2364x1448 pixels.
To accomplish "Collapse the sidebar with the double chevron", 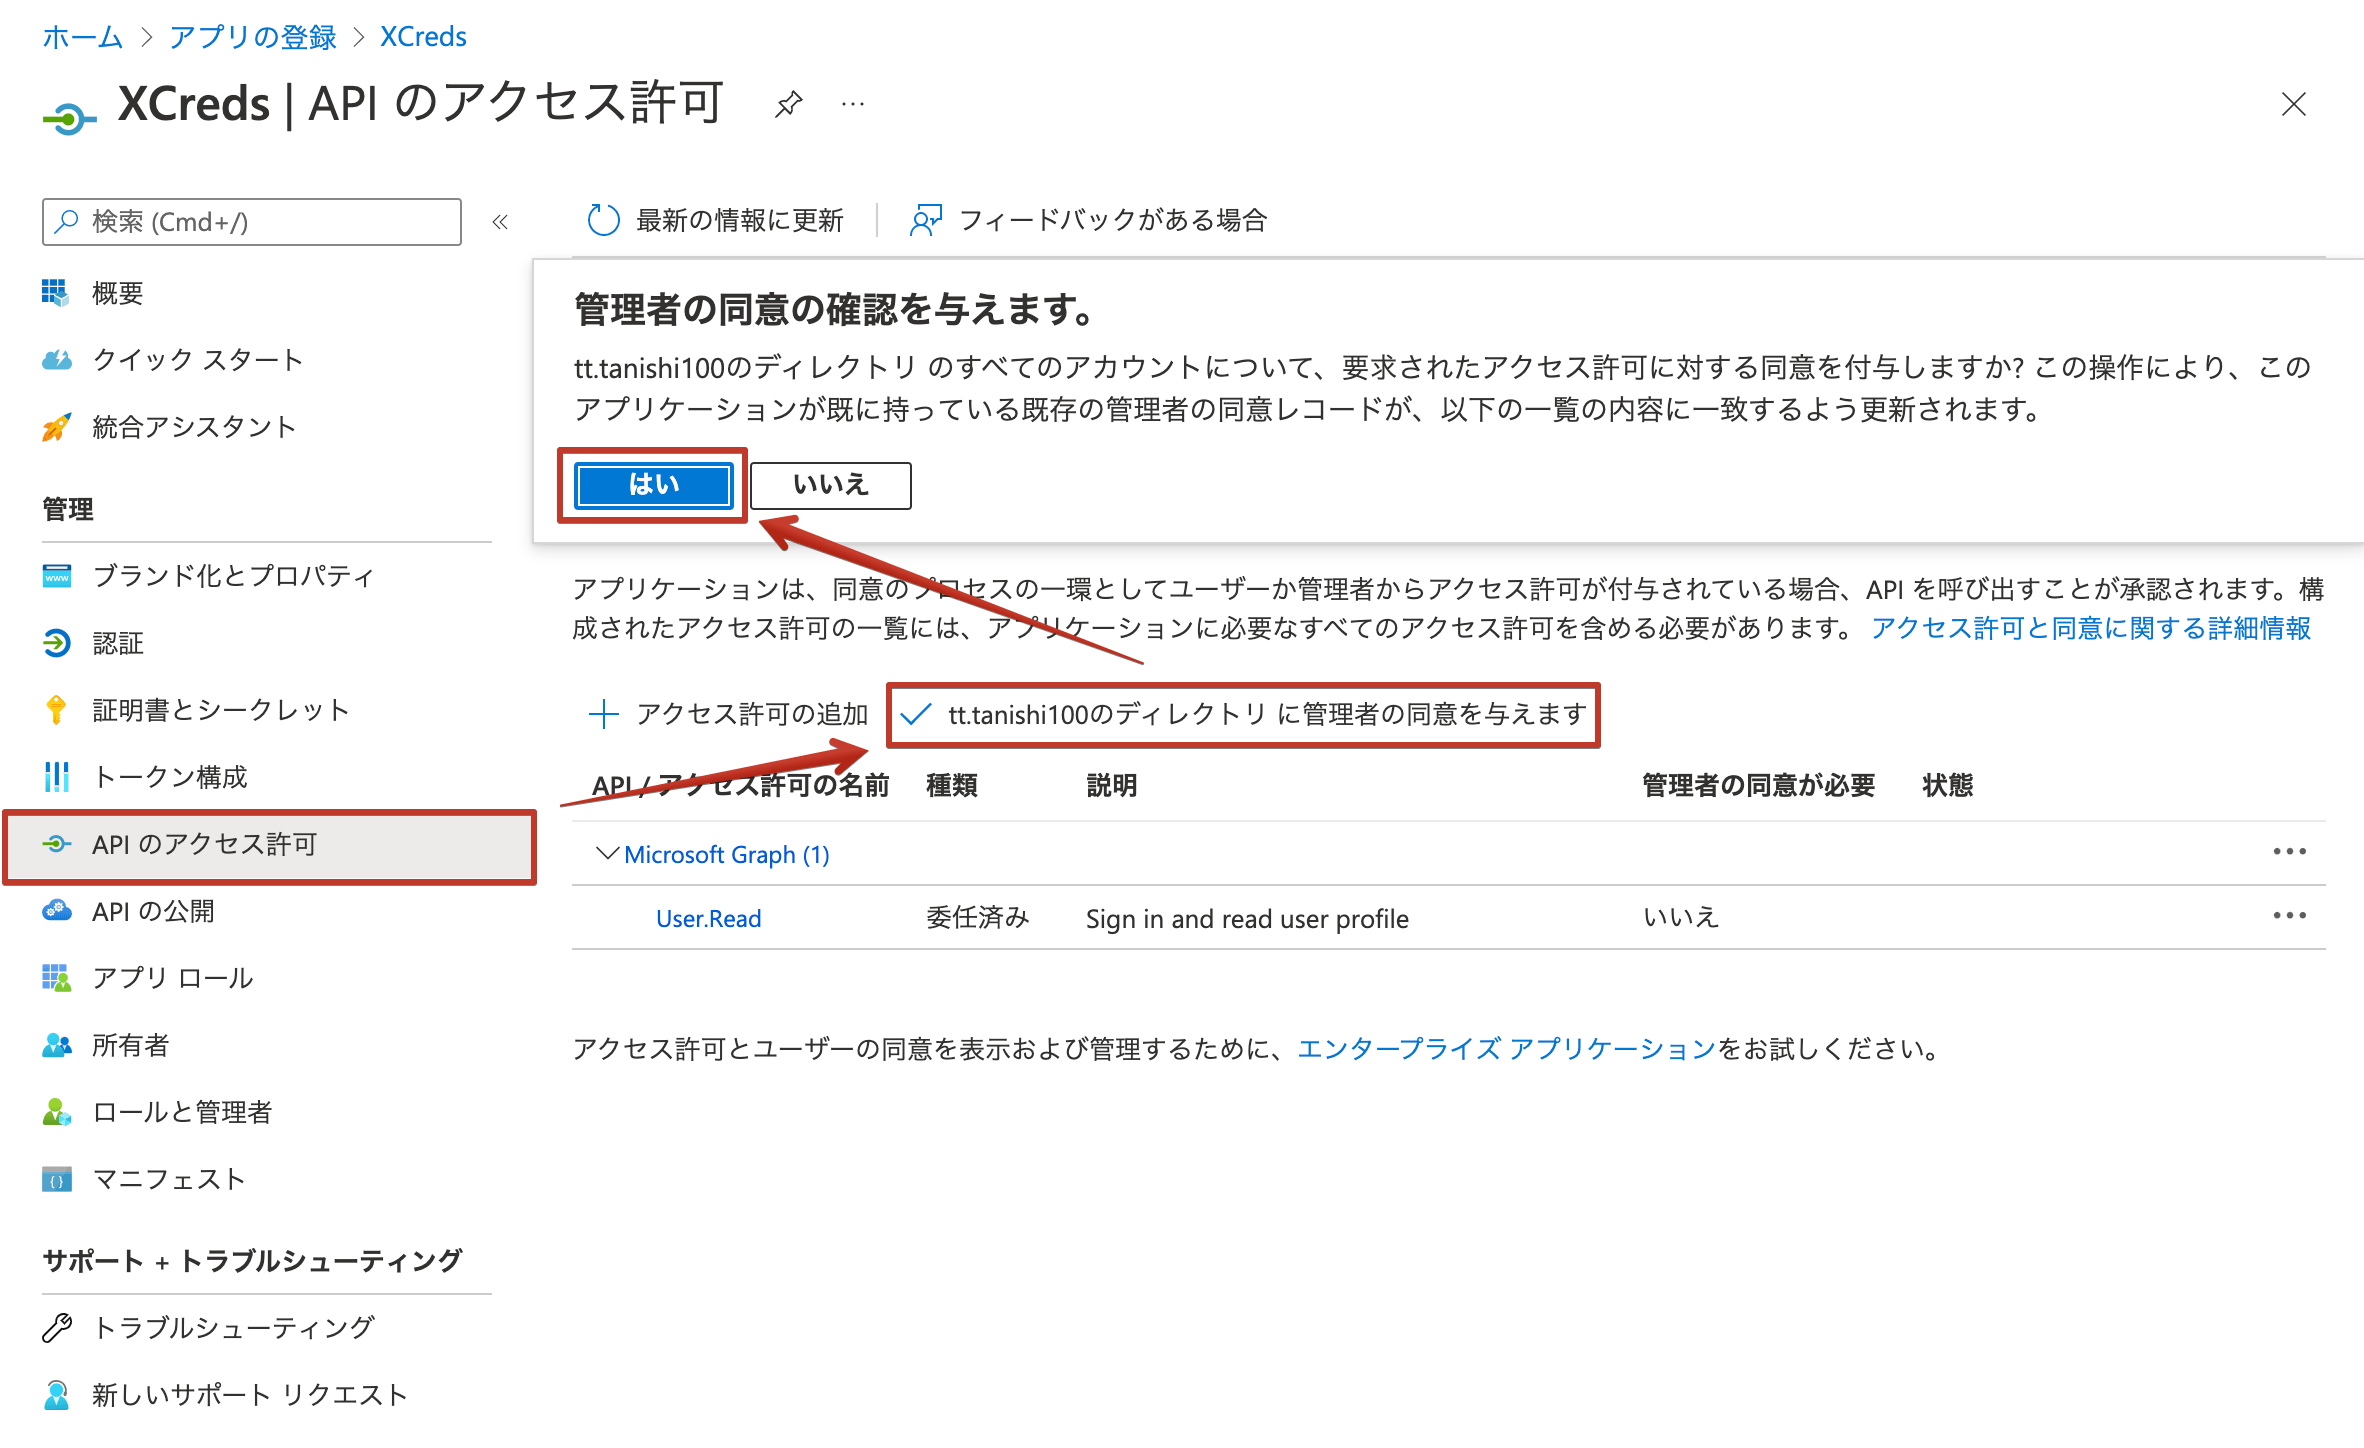I will pyautogui.click(x=500, y=221).
